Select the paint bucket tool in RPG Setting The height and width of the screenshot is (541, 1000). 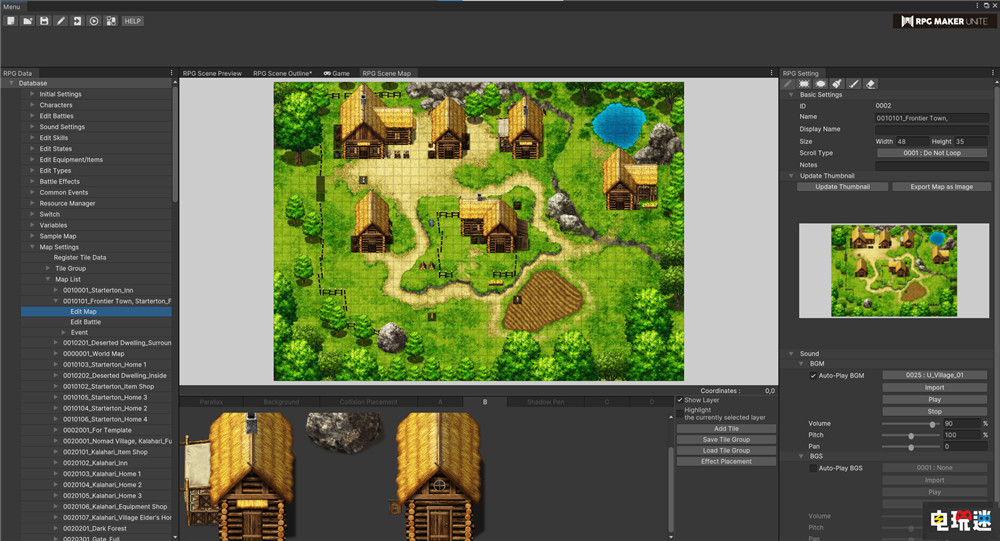pos(836,84)
